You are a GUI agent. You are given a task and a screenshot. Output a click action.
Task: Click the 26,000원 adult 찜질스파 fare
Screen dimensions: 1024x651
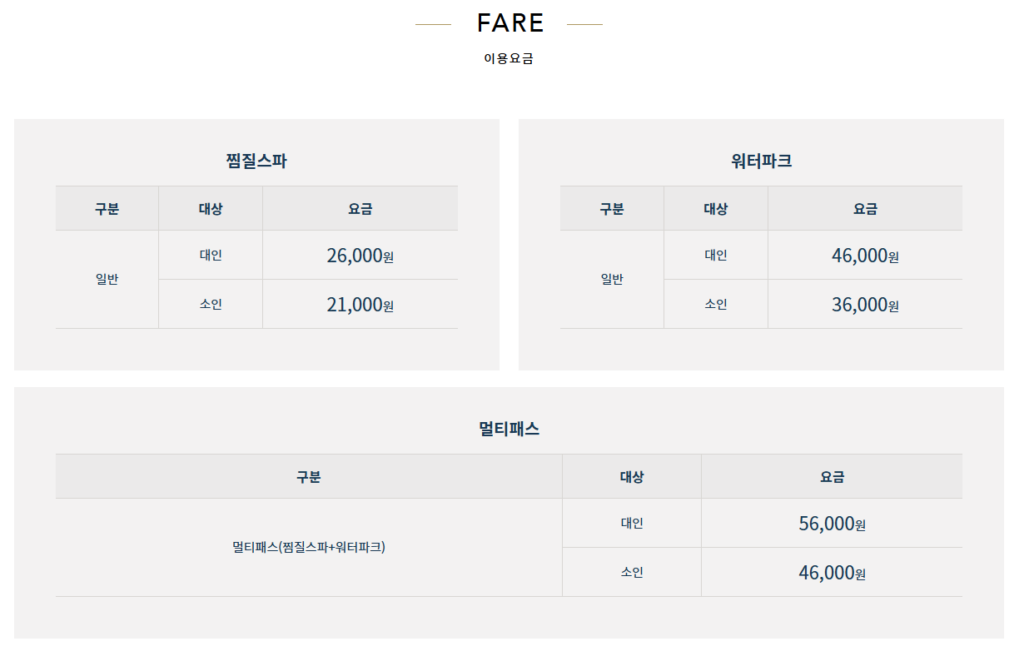360,256
